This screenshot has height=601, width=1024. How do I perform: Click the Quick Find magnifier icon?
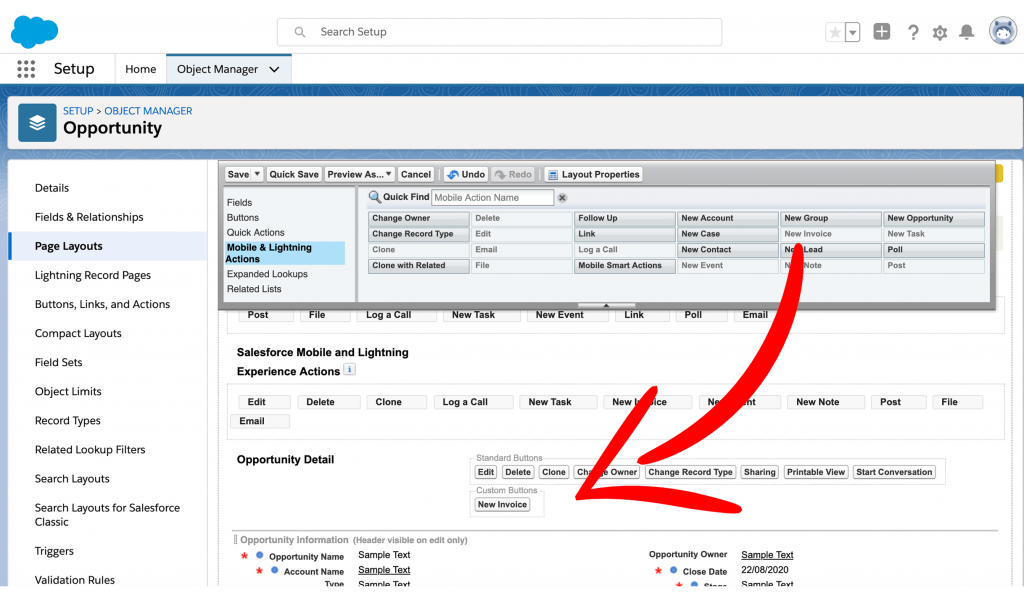coord(374,197)
